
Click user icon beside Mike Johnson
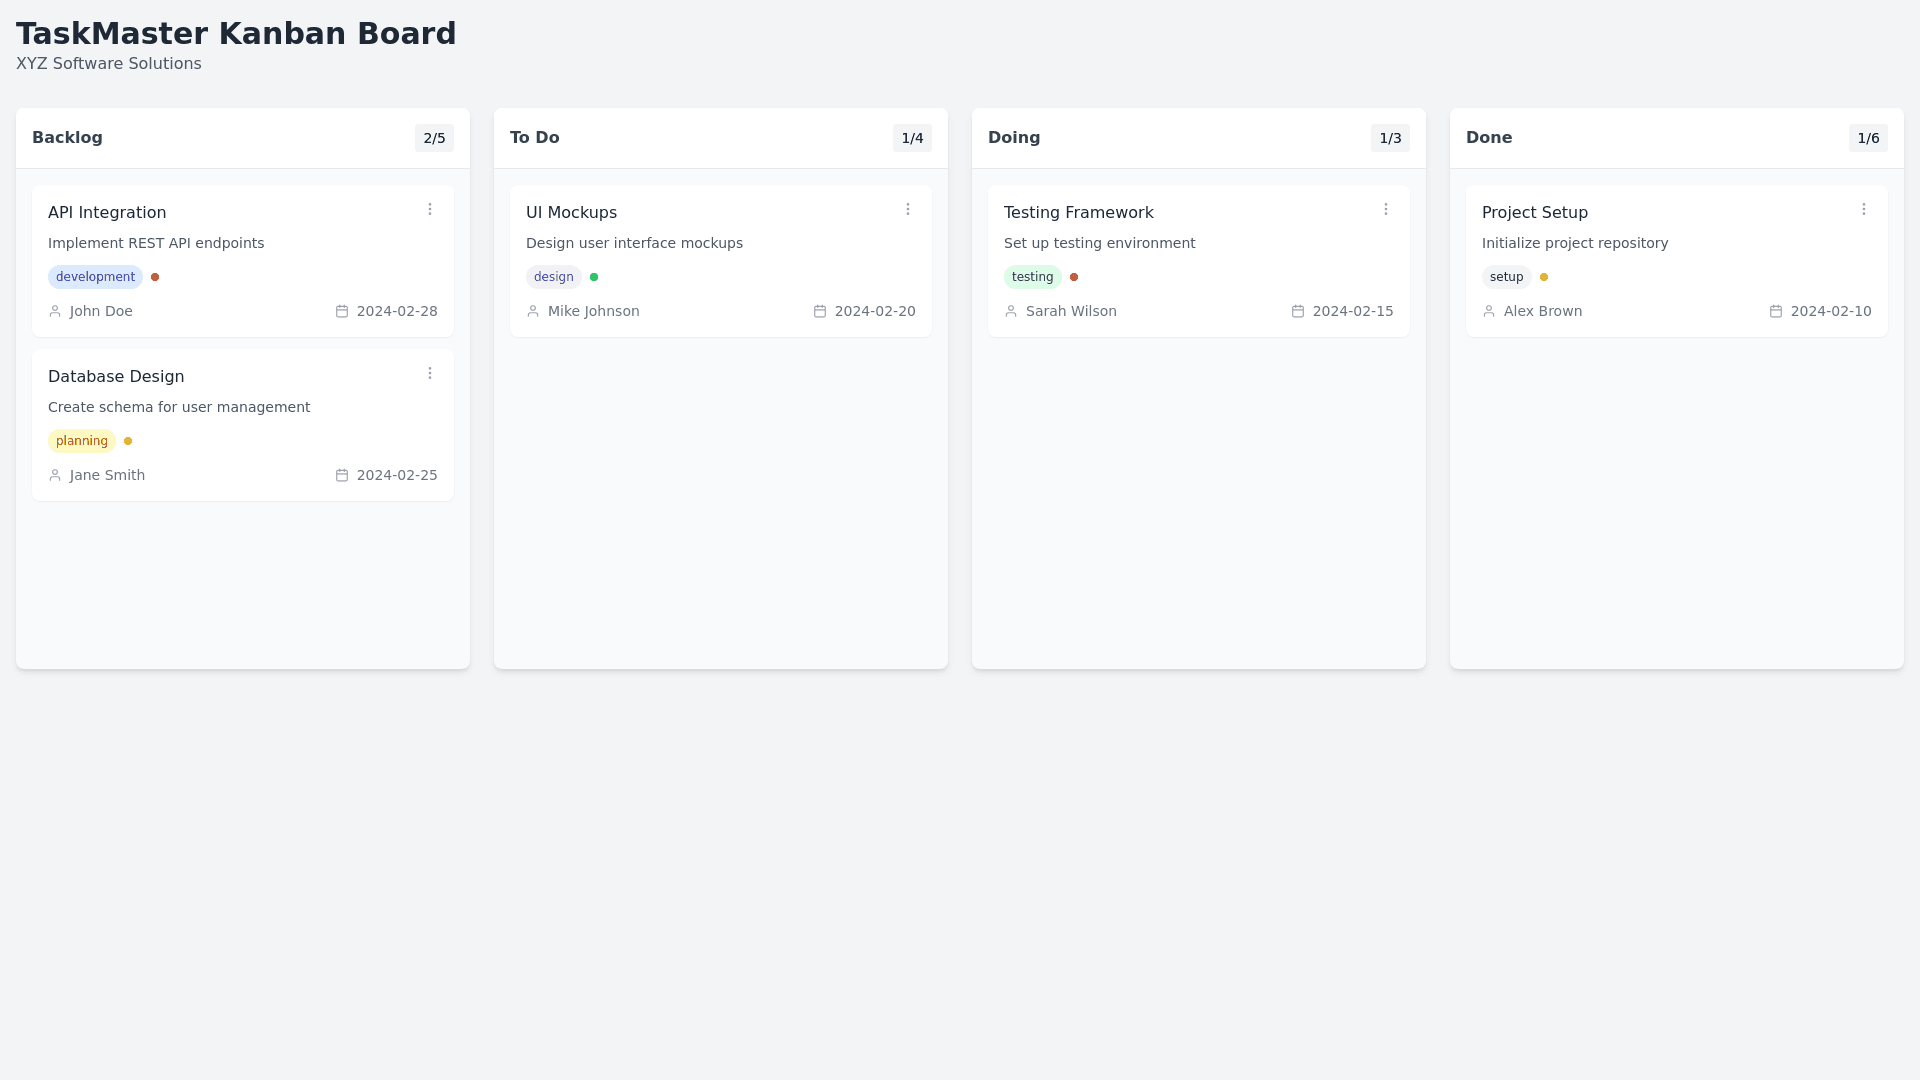(x=533, y=311)
